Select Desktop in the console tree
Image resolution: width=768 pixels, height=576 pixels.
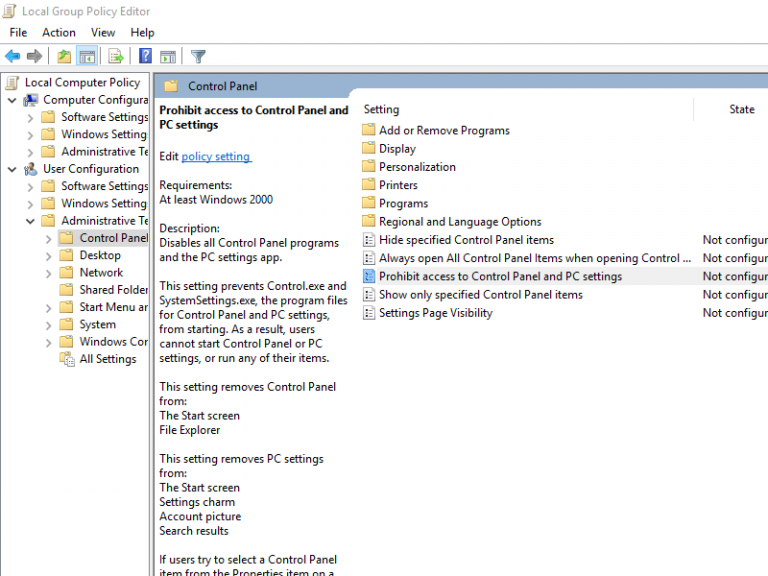tap(100, 255)
